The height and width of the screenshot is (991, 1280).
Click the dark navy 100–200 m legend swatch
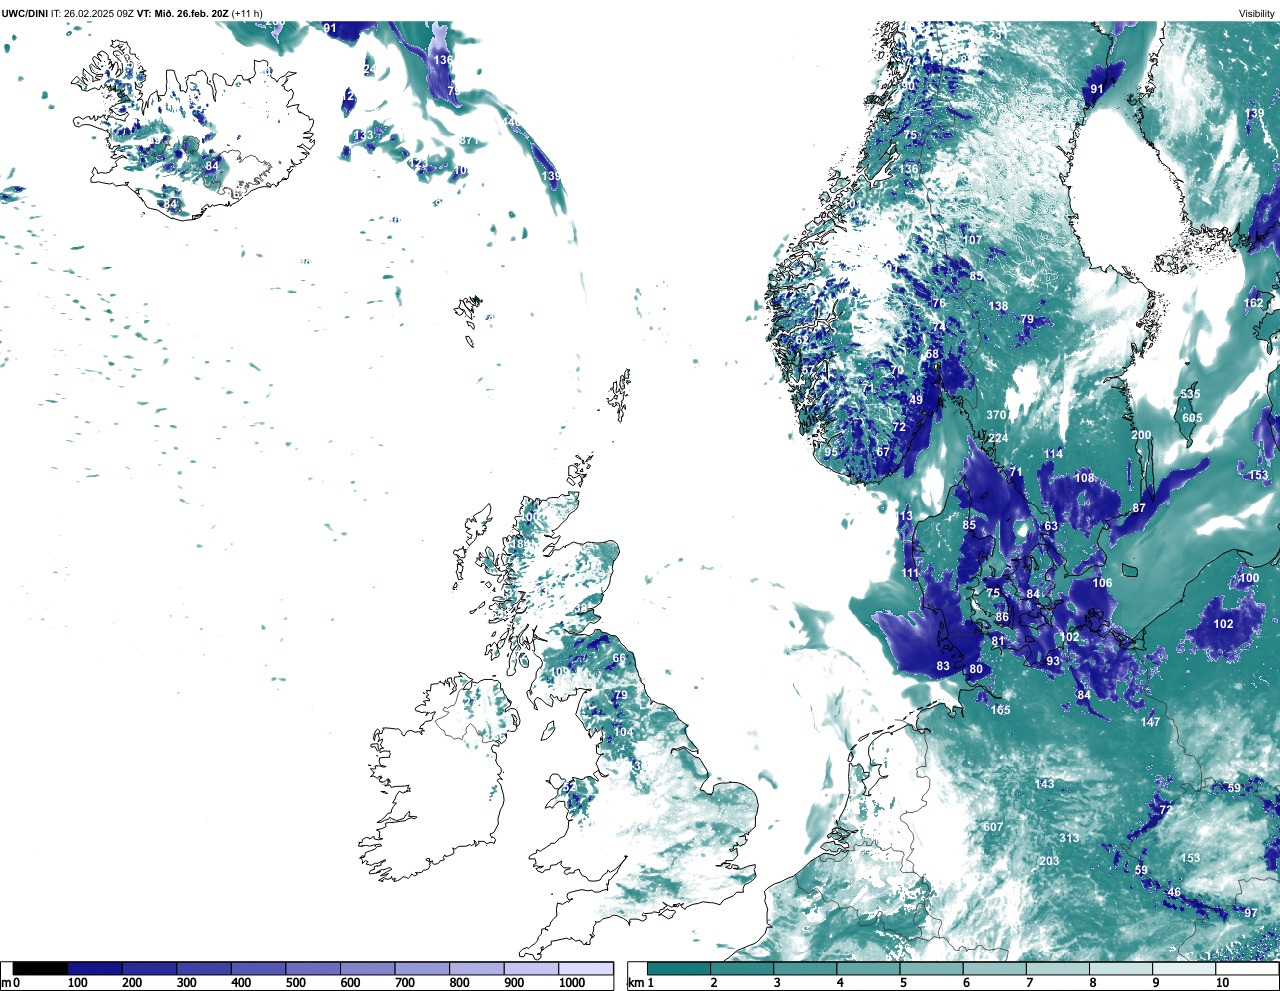tap(95, 969)
